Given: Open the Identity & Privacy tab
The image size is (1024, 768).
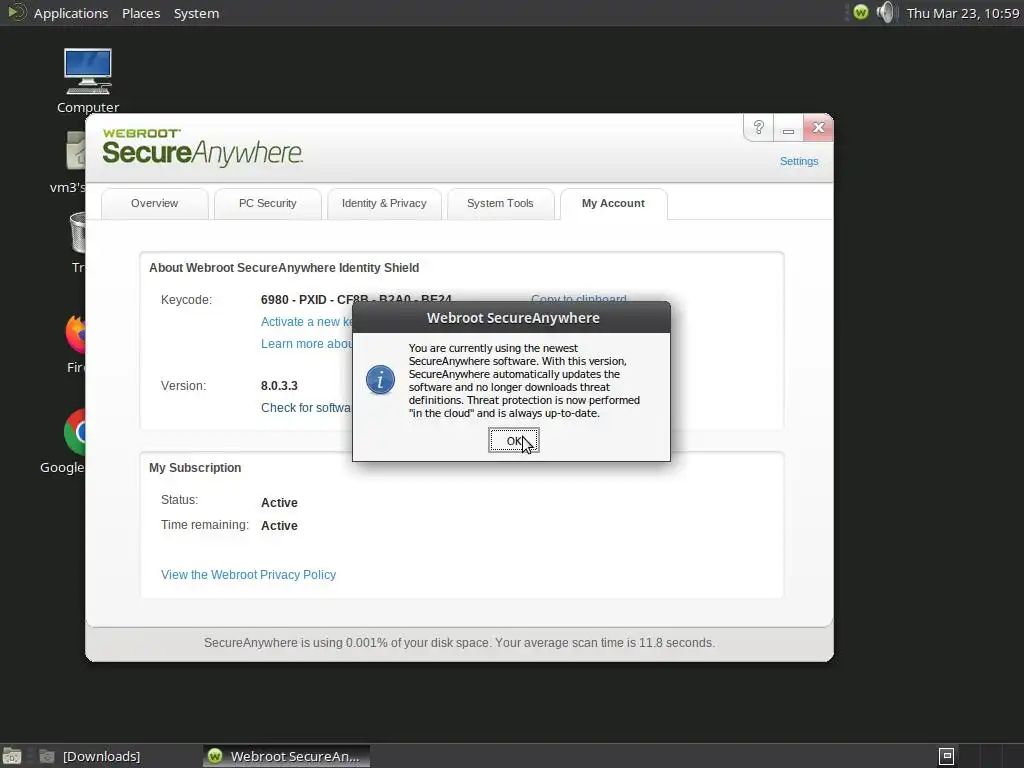Looking at the screenshot, I should point(384,203).
